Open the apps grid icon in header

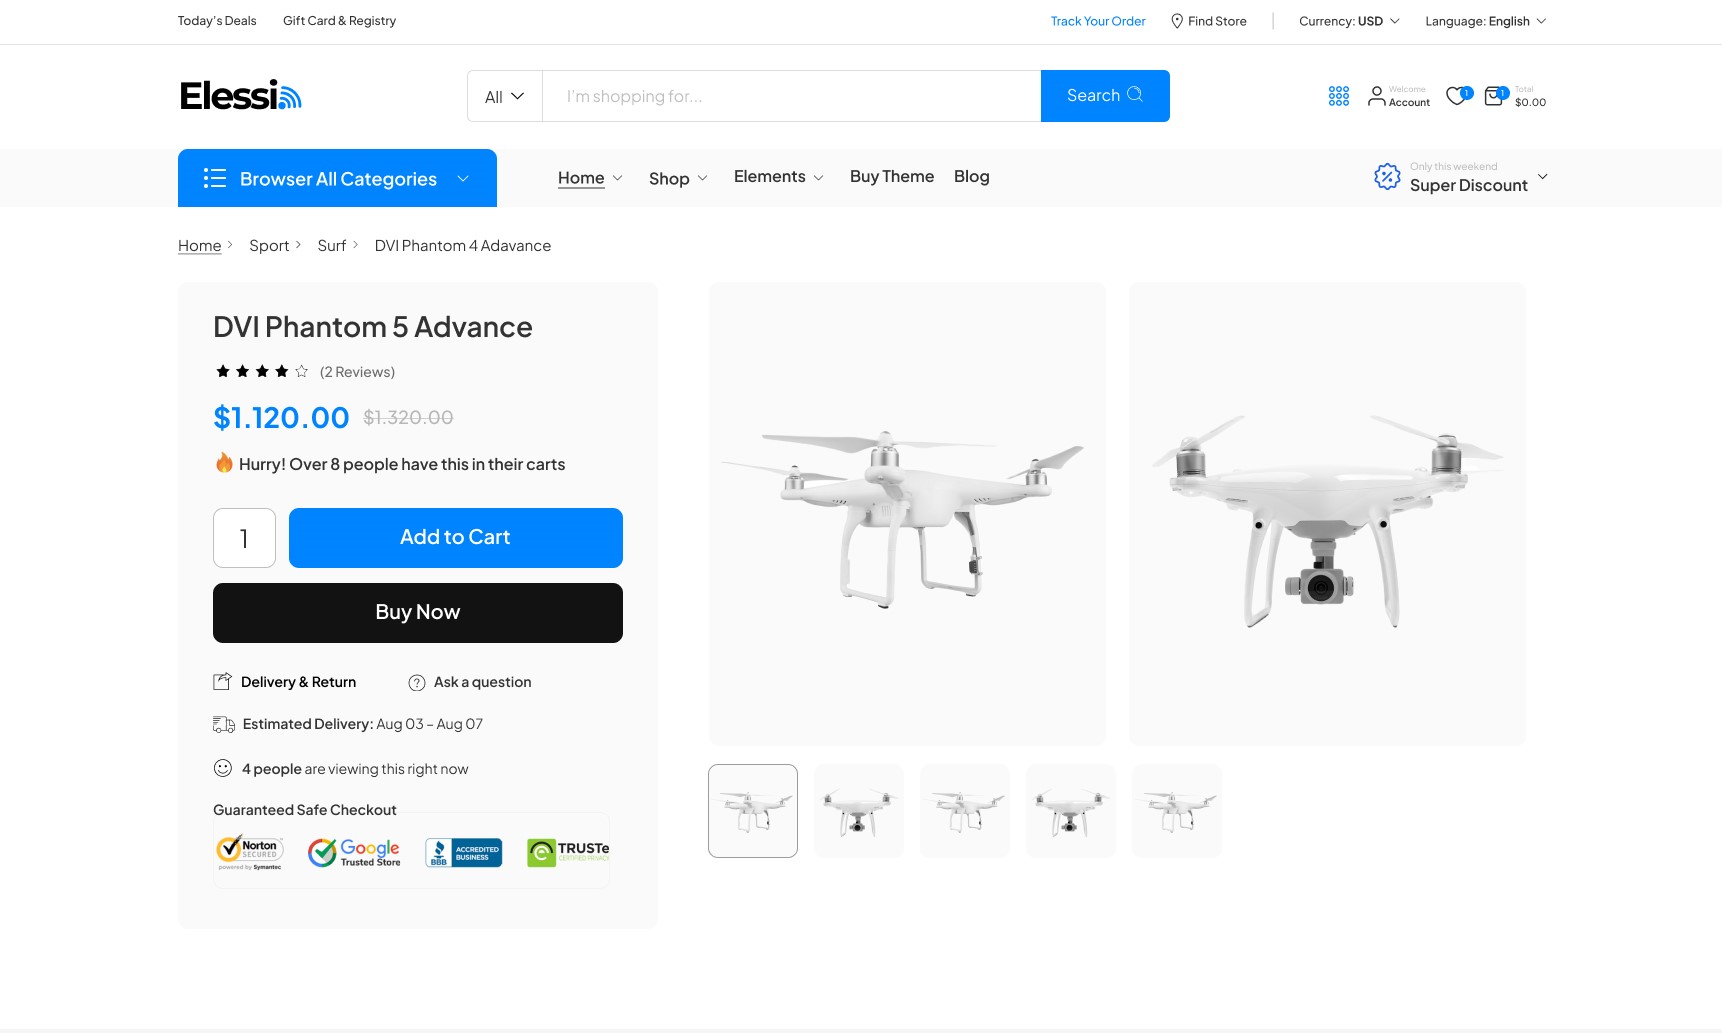[1338, 96]
